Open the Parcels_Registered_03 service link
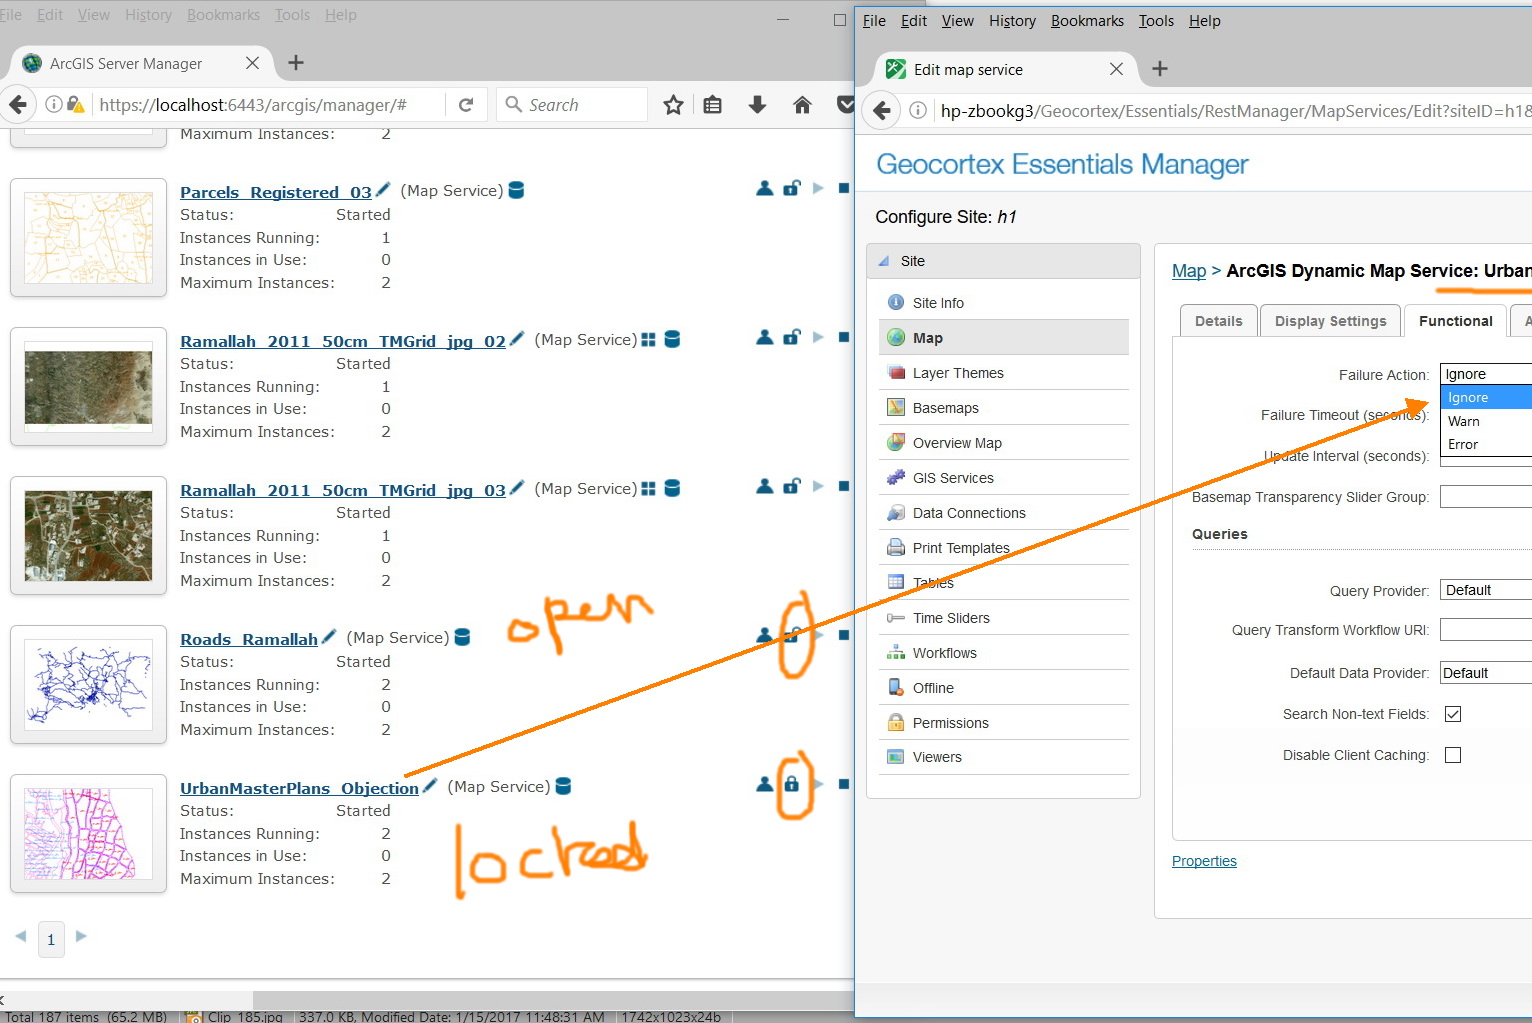The image size is (1532, 1023). (x=275, y=192)
